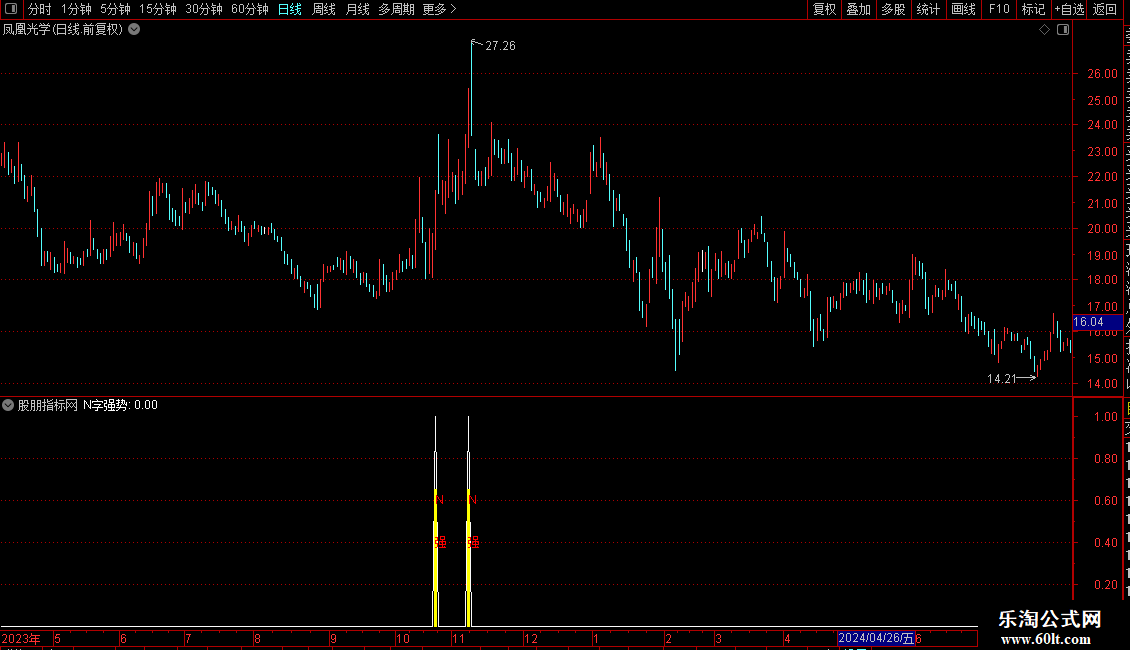Open the 画线 drawing tools
Image resolution: width=1130 pixels, height=650 pixels.
coord(964,9)
